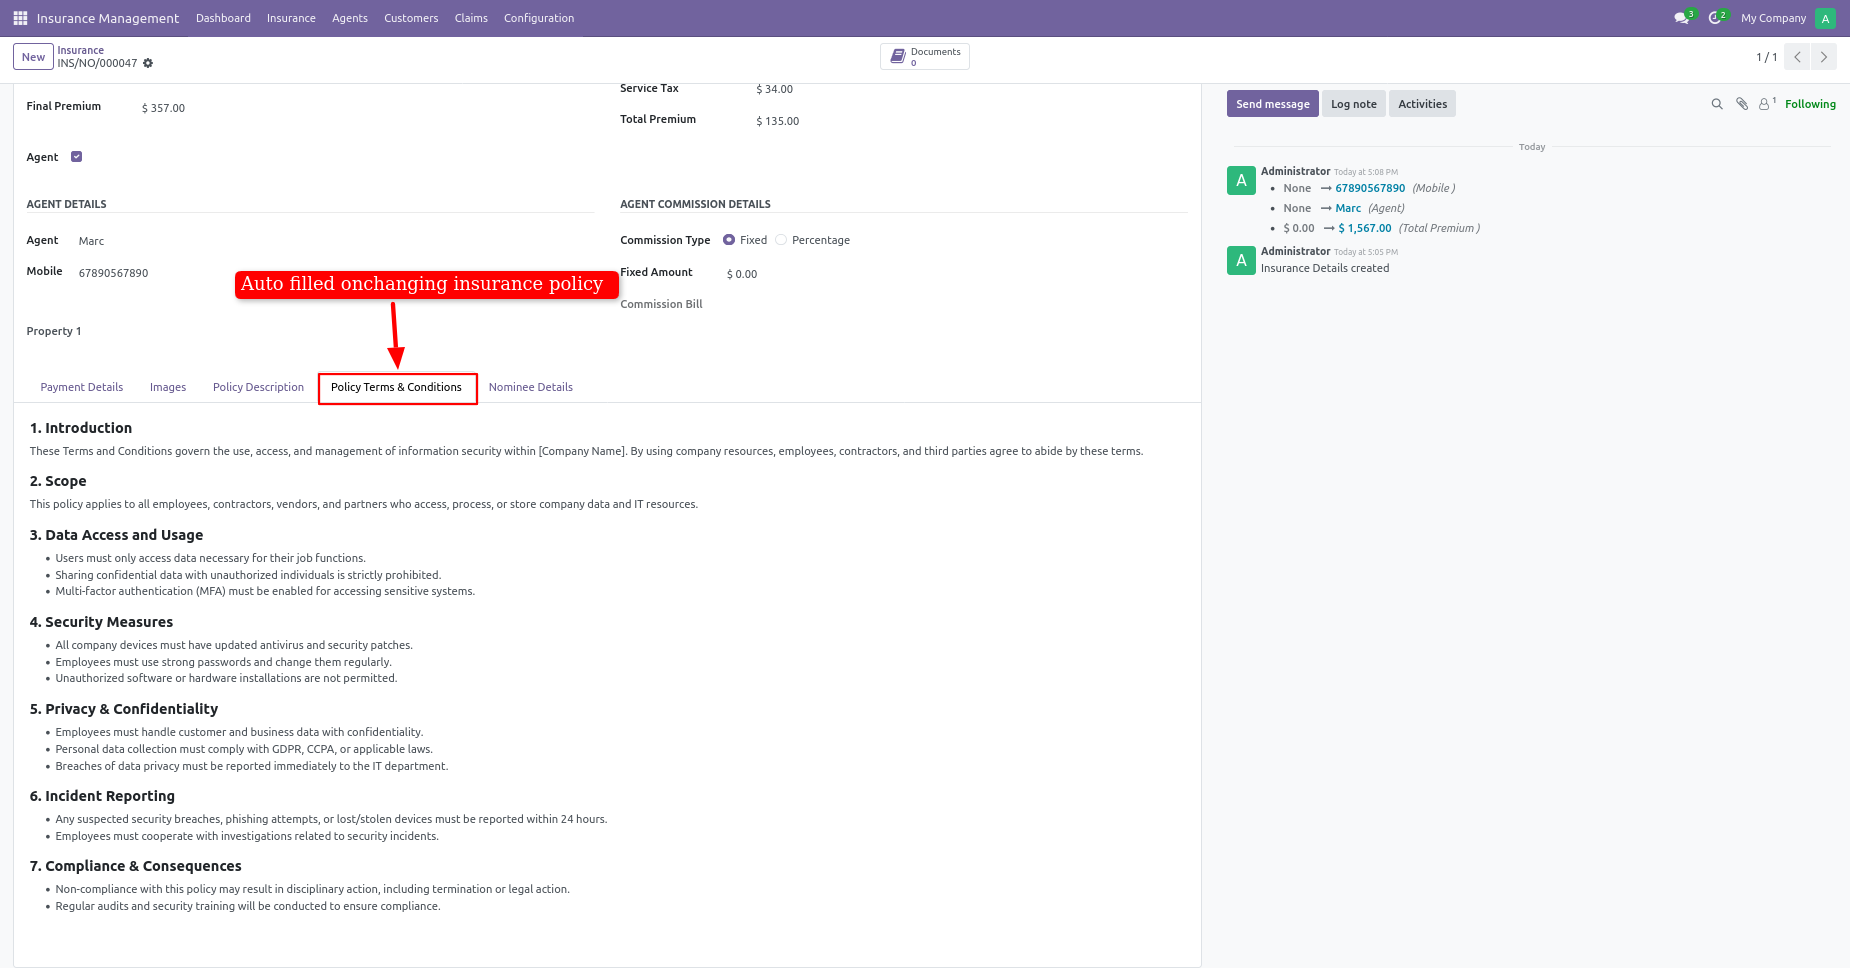This screenshot has height=968, width=1850.
Task: Click Log note button
Action: (x=1354, y=104)
